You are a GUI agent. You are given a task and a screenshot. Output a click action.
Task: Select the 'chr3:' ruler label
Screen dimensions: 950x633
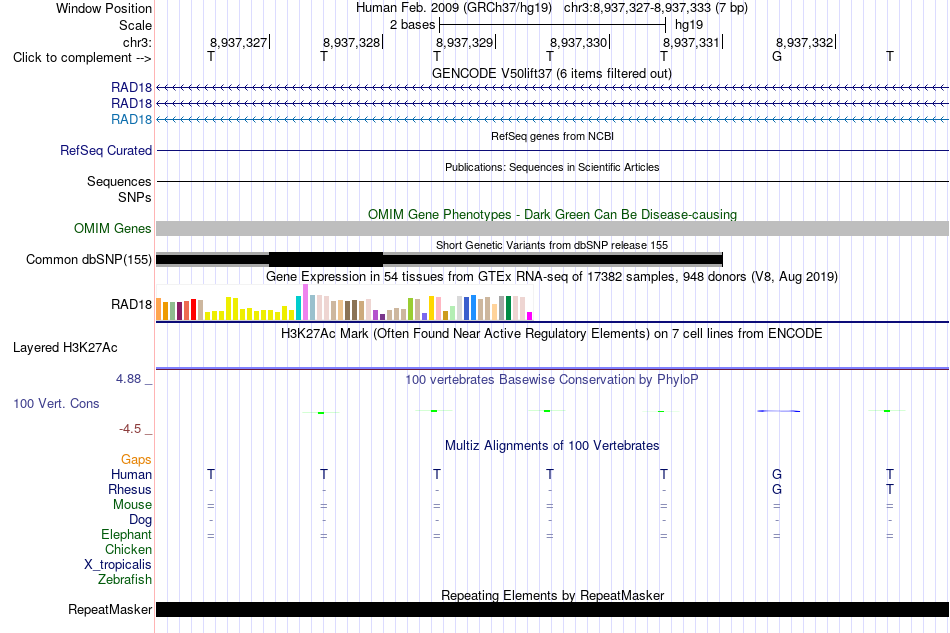click(x=137, y=42)
